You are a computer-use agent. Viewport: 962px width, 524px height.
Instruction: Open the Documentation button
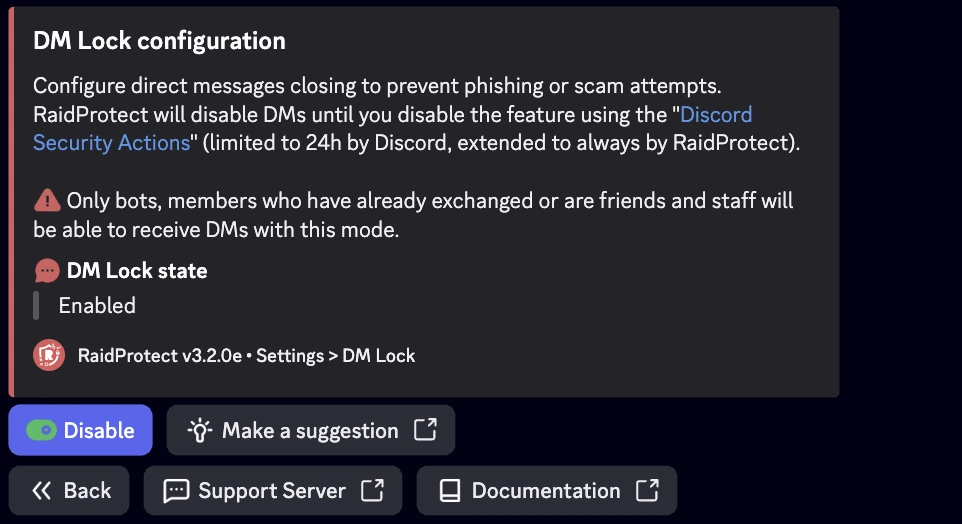(x=546, y=491)
